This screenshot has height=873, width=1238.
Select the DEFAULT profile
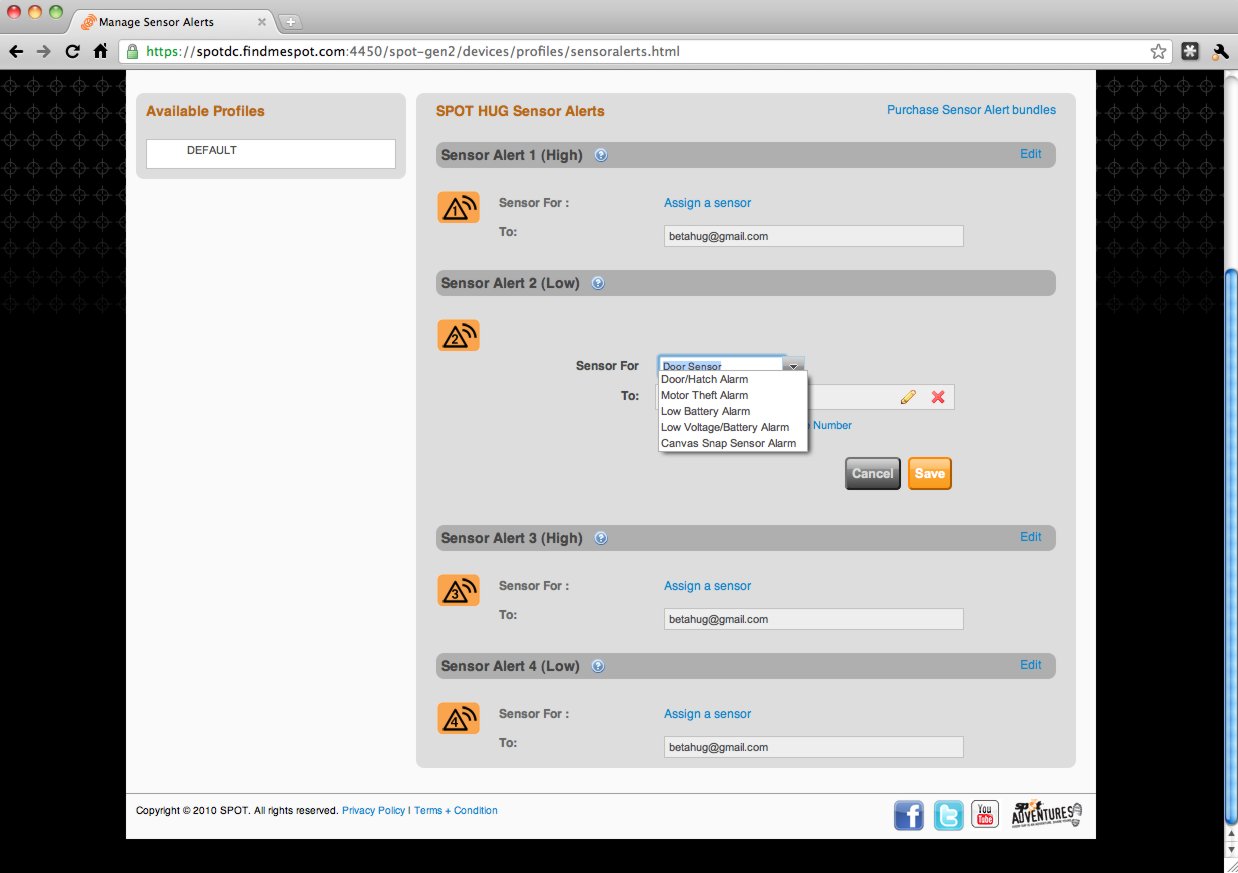(x=271, y=153)
